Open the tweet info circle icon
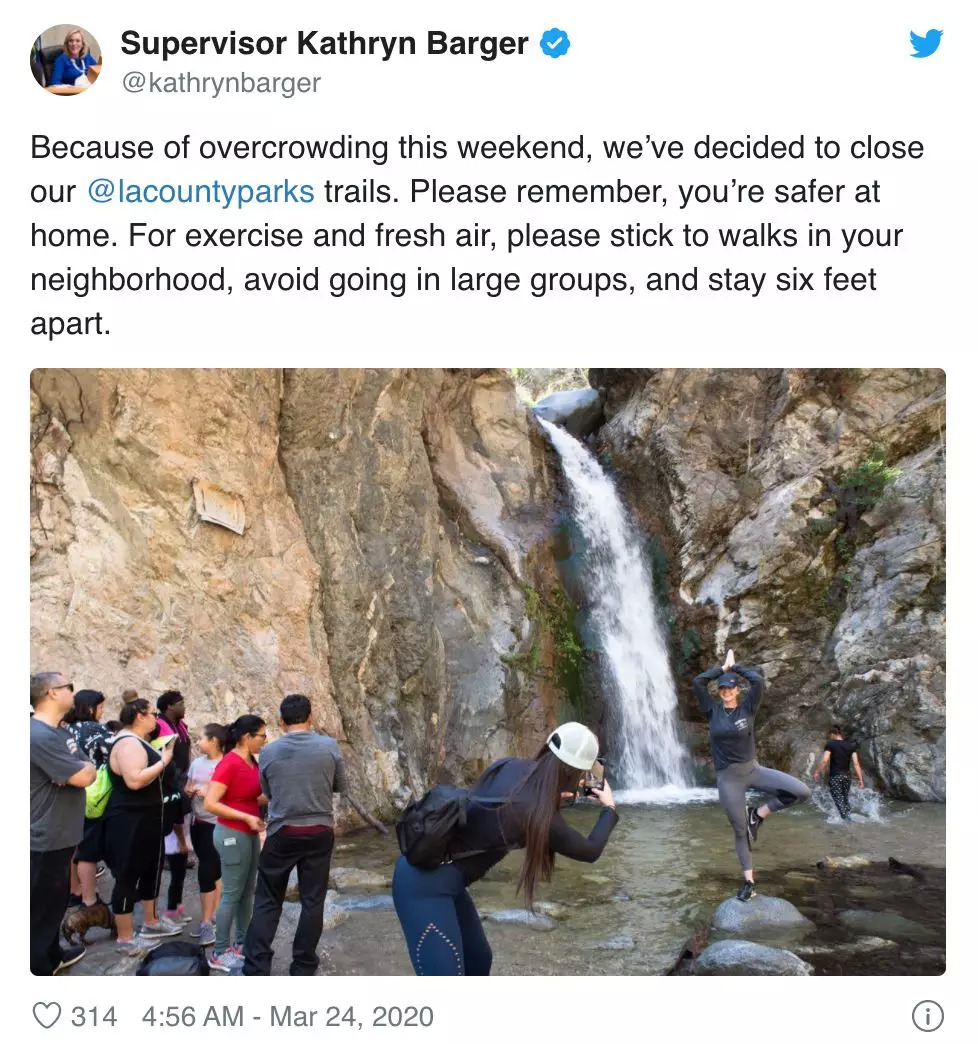Screen dimensions: 978x1044 (x=927, y=1016)
